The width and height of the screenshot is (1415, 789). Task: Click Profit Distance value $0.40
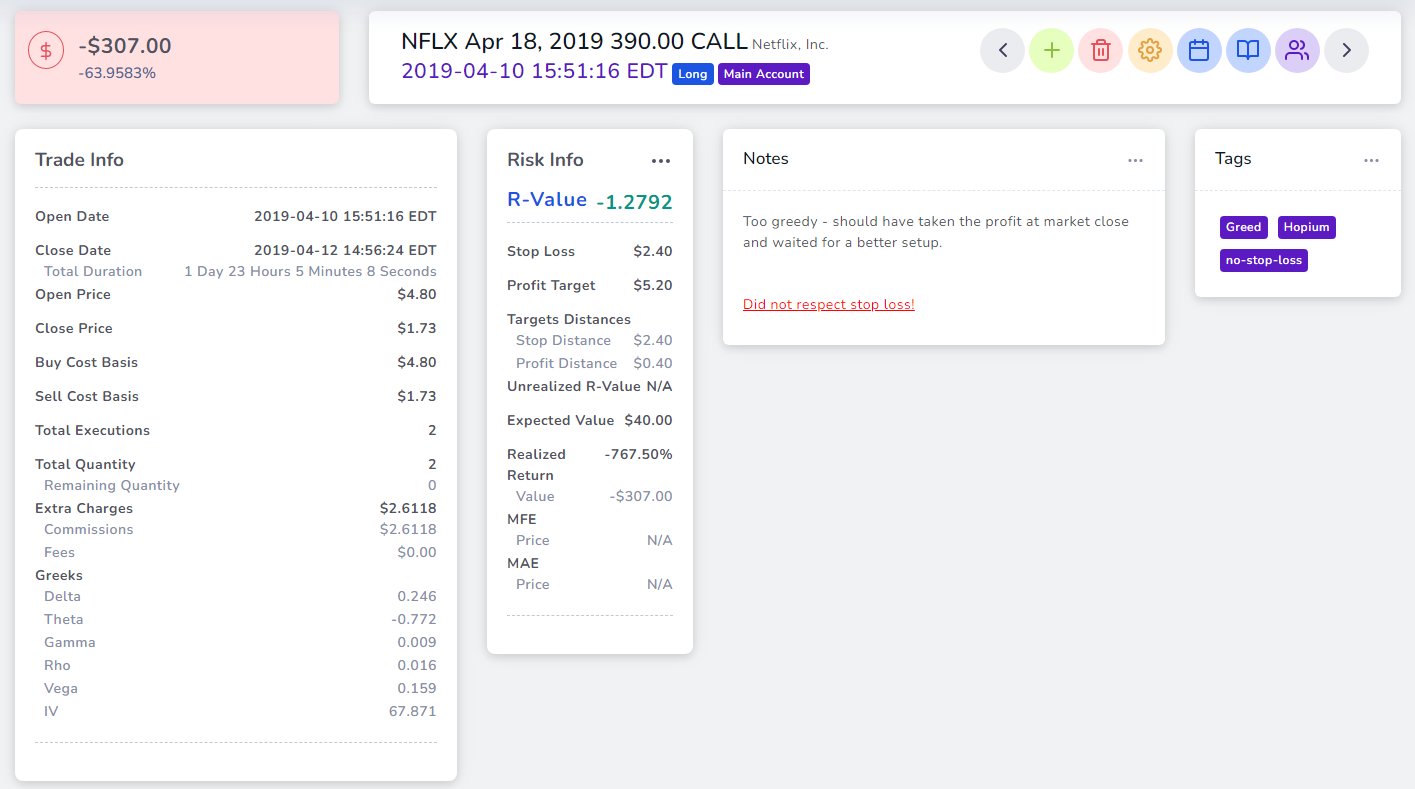653,363
